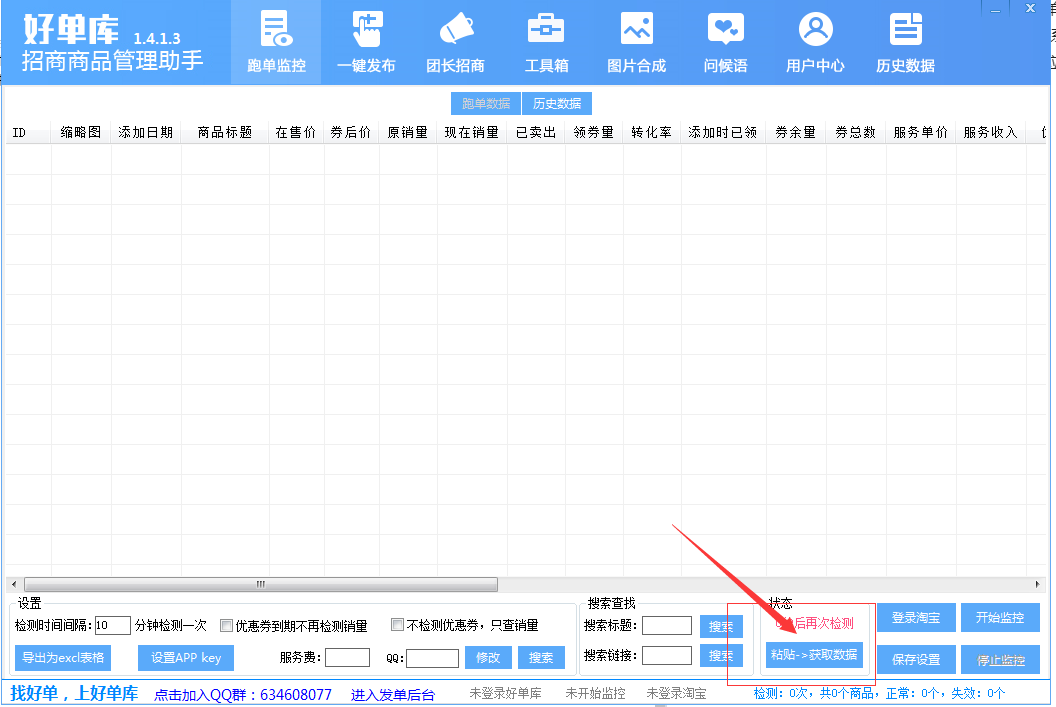Click the 修改 button
Viewport: 1056px width, 707px height.
coord(488,658)
